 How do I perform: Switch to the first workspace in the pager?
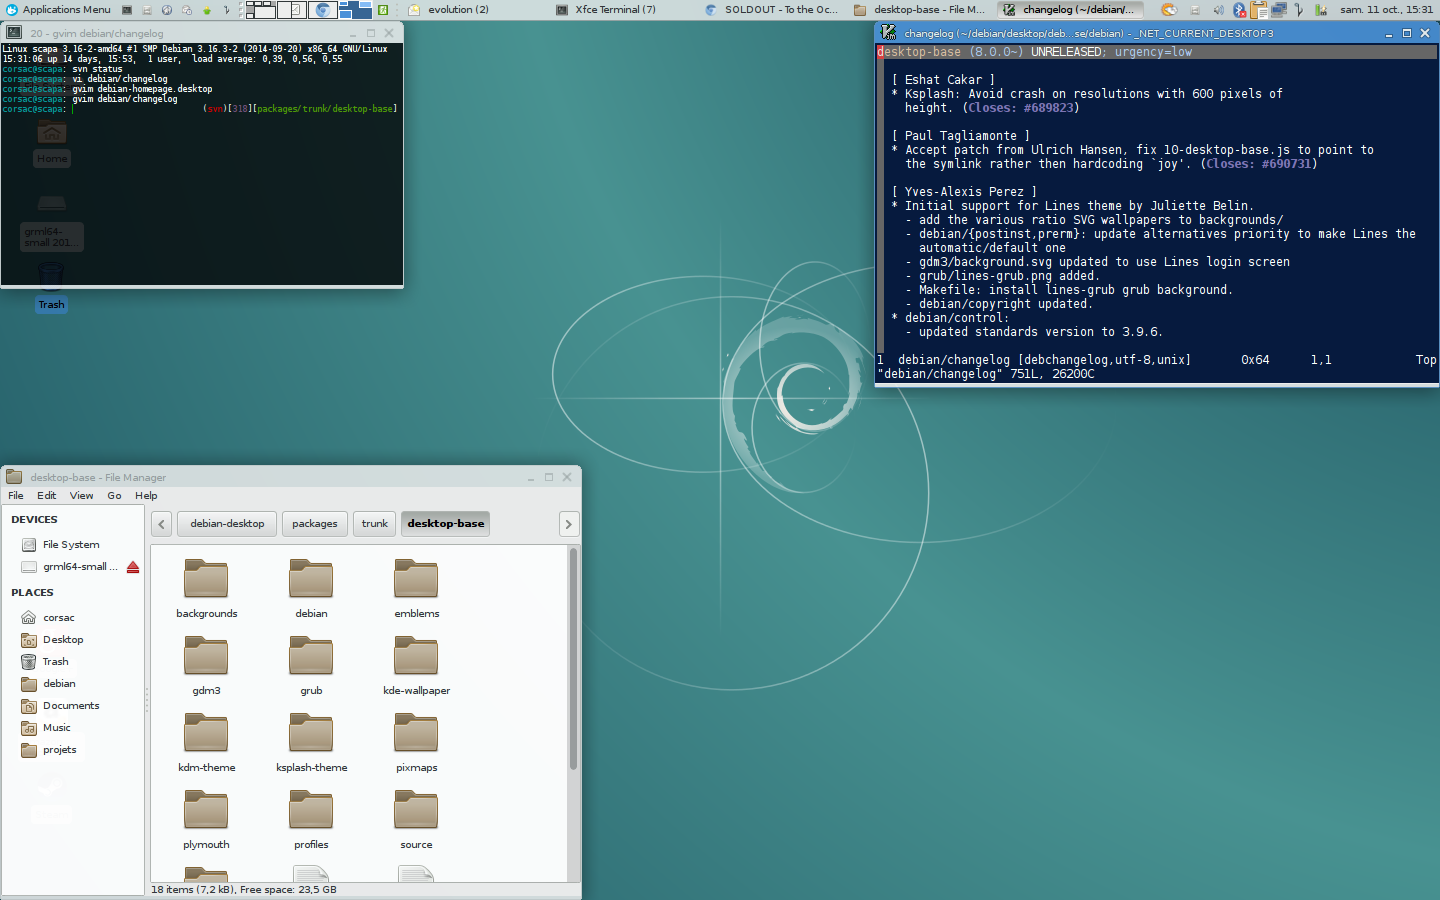click(x=260, y=9)
